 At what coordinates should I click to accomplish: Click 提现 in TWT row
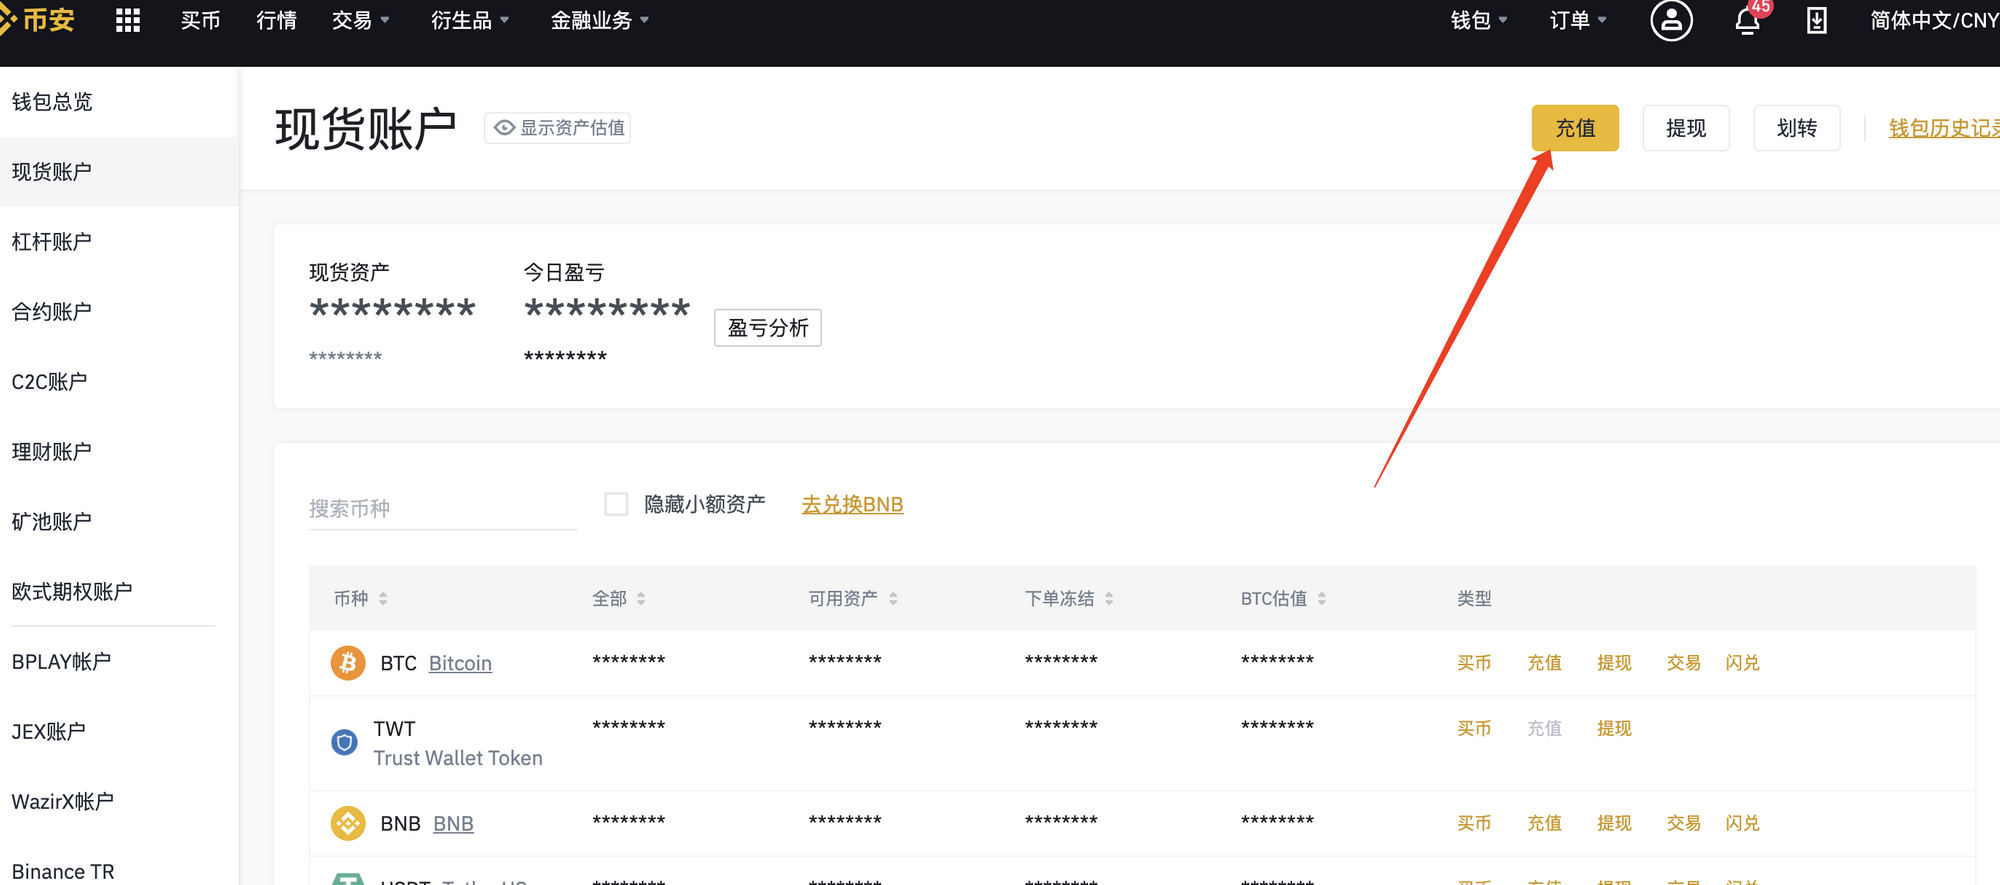(x=1614, y=729)
